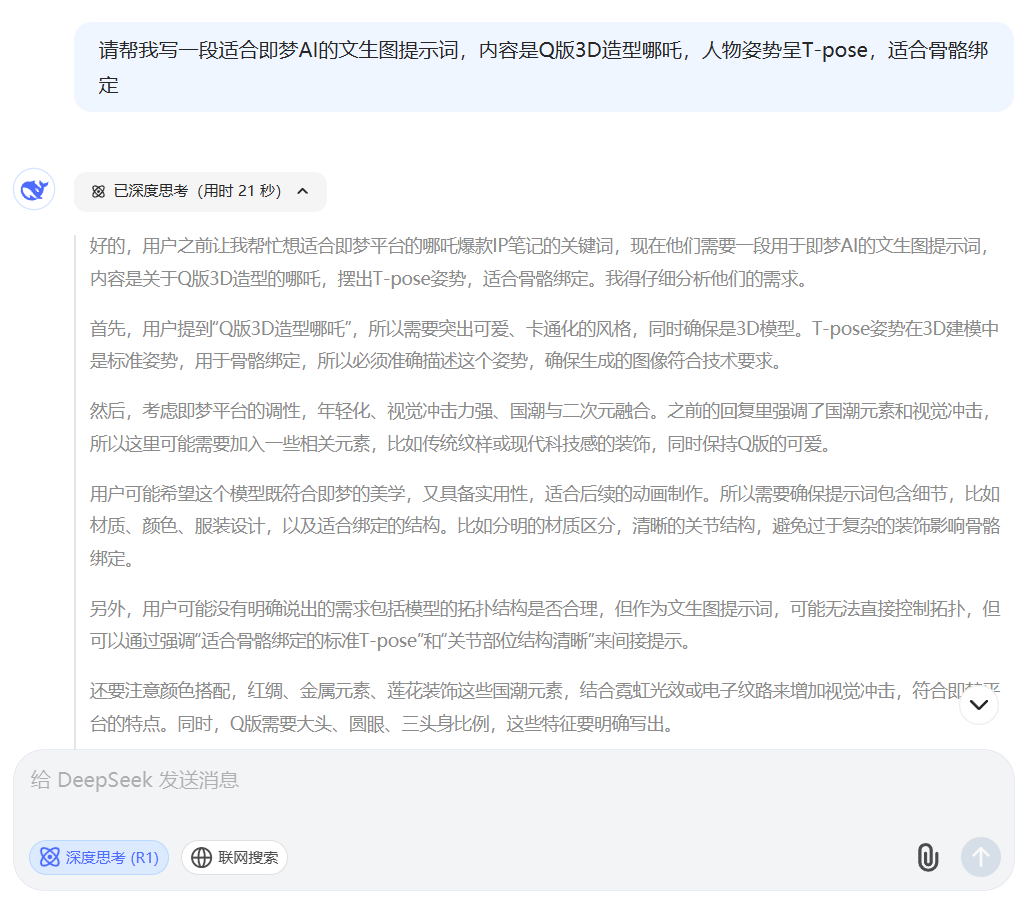Image resolution: width=1034 pixels, height=897 pixels.
Task: Click the paragraph starting with 用户可能希望这个模型
Action: click(543, 526)
